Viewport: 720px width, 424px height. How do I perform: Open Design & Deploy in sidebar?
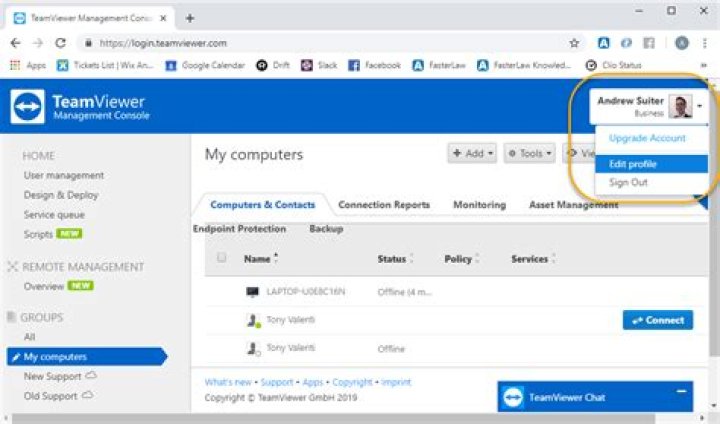(61, 195)
